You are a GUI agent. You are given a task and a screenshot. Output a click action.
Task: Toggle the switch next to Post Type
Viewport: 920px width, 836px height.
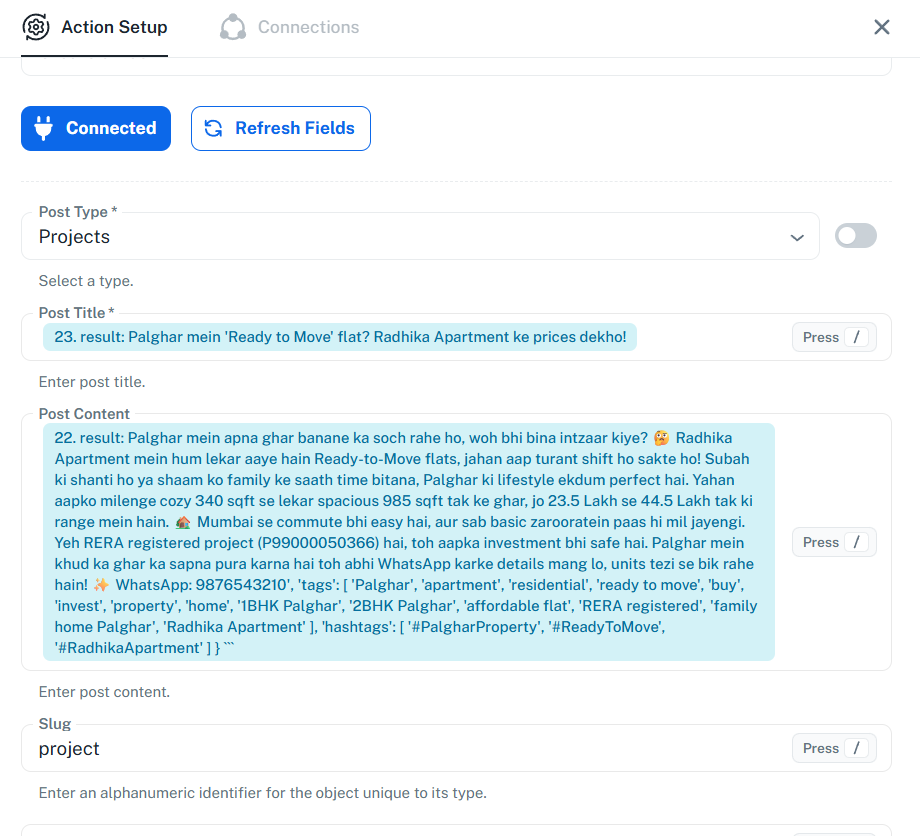(x=855, y=236)
